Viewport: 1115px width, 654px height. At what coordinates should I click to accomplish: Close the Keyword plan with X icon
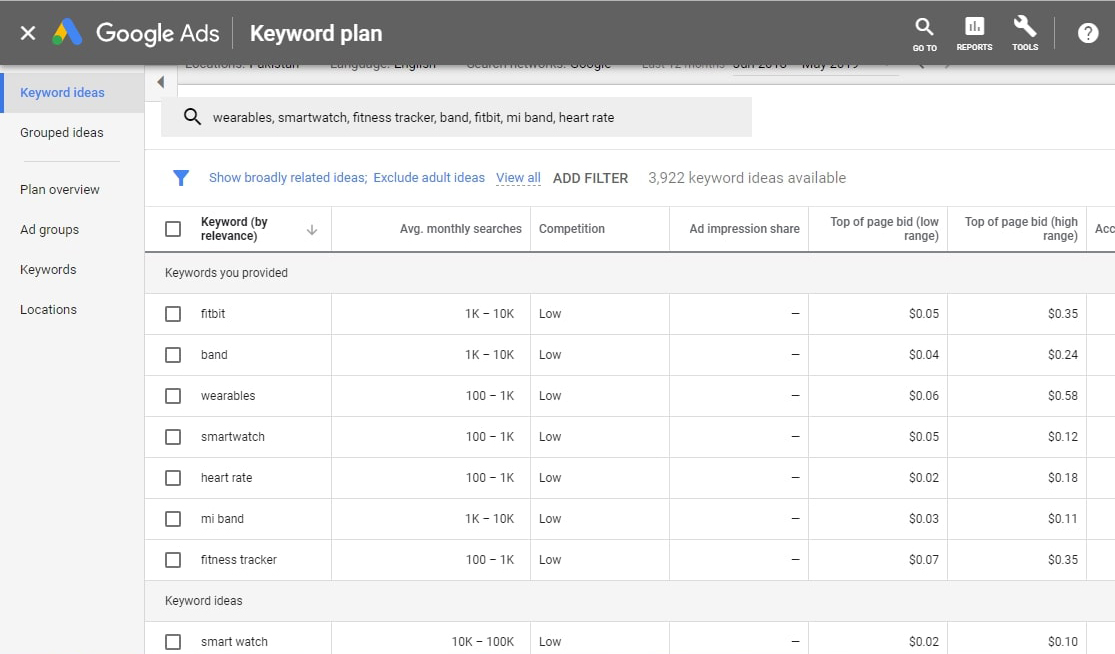[x=28, y=33]
